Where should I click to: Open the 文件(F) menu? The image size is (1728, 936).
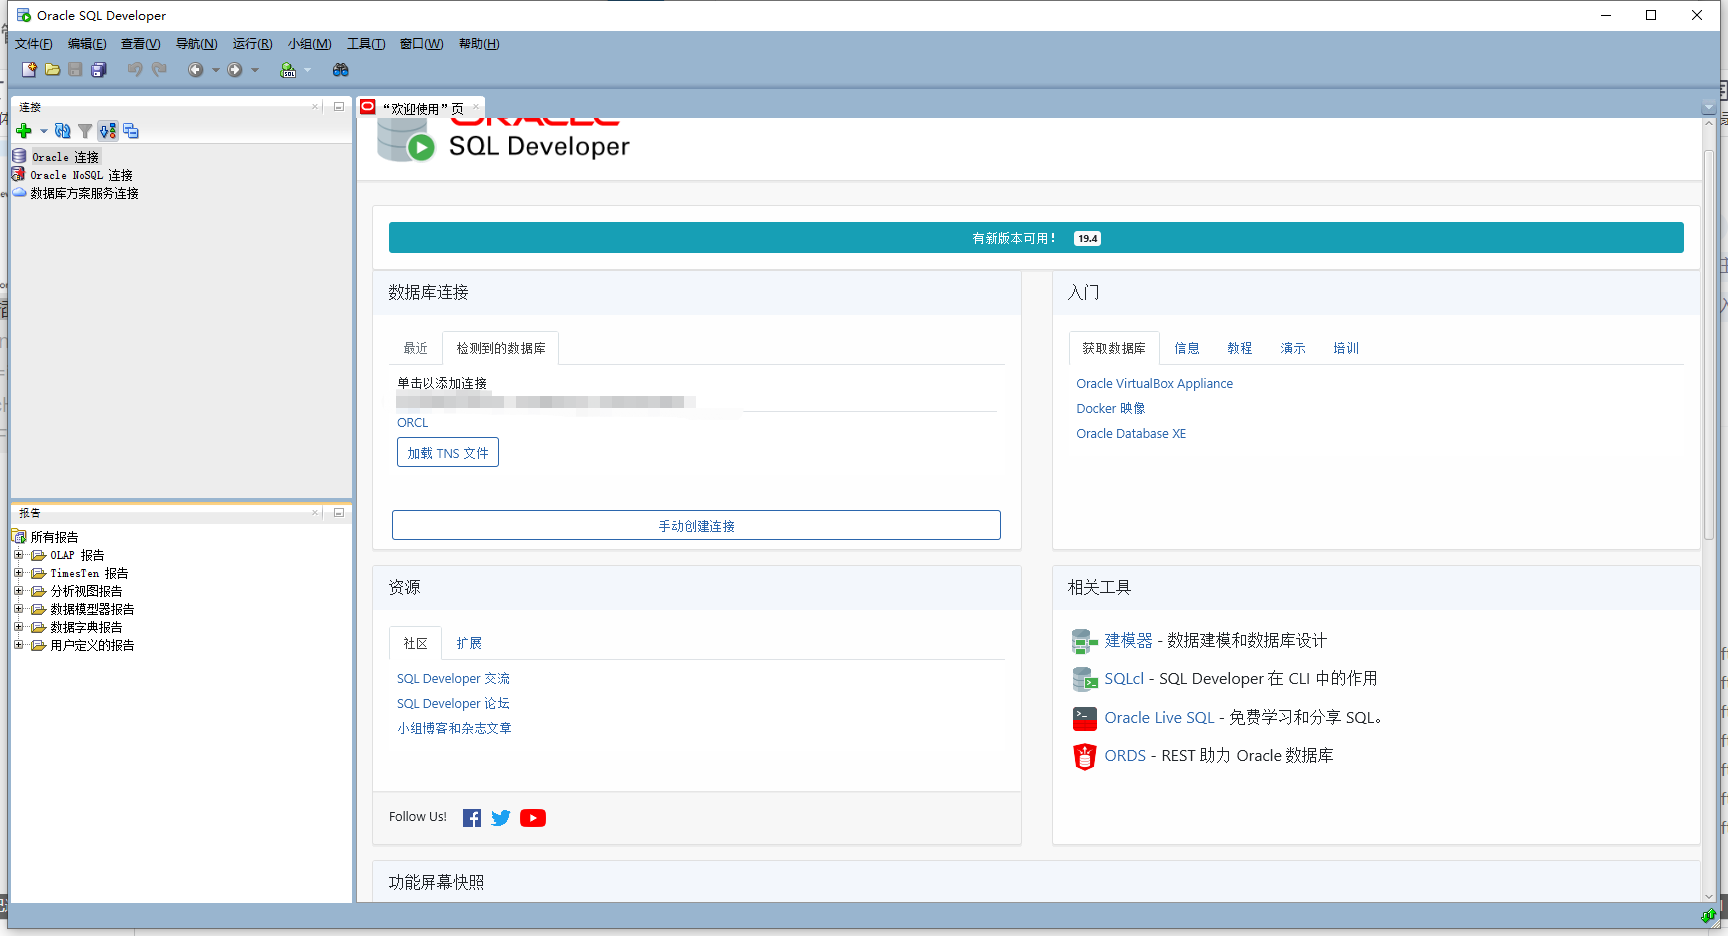tap(33, 44)
